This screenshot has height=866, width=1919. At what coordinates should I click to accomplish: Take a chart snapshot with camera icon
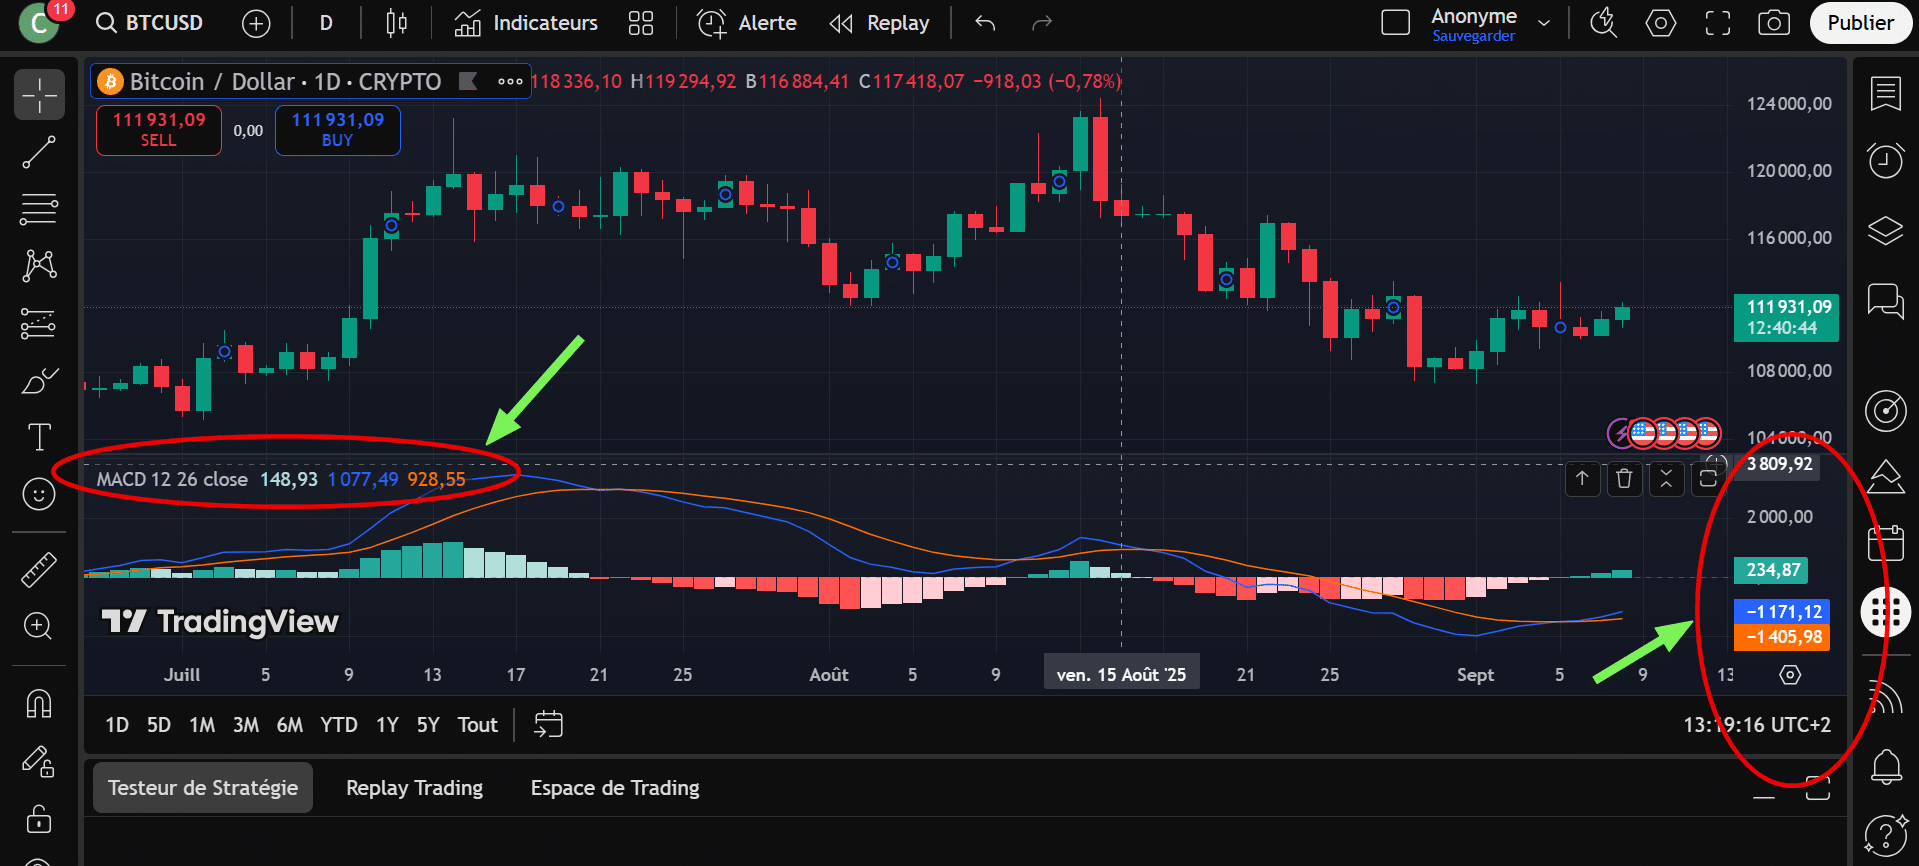click(1774, 23)
